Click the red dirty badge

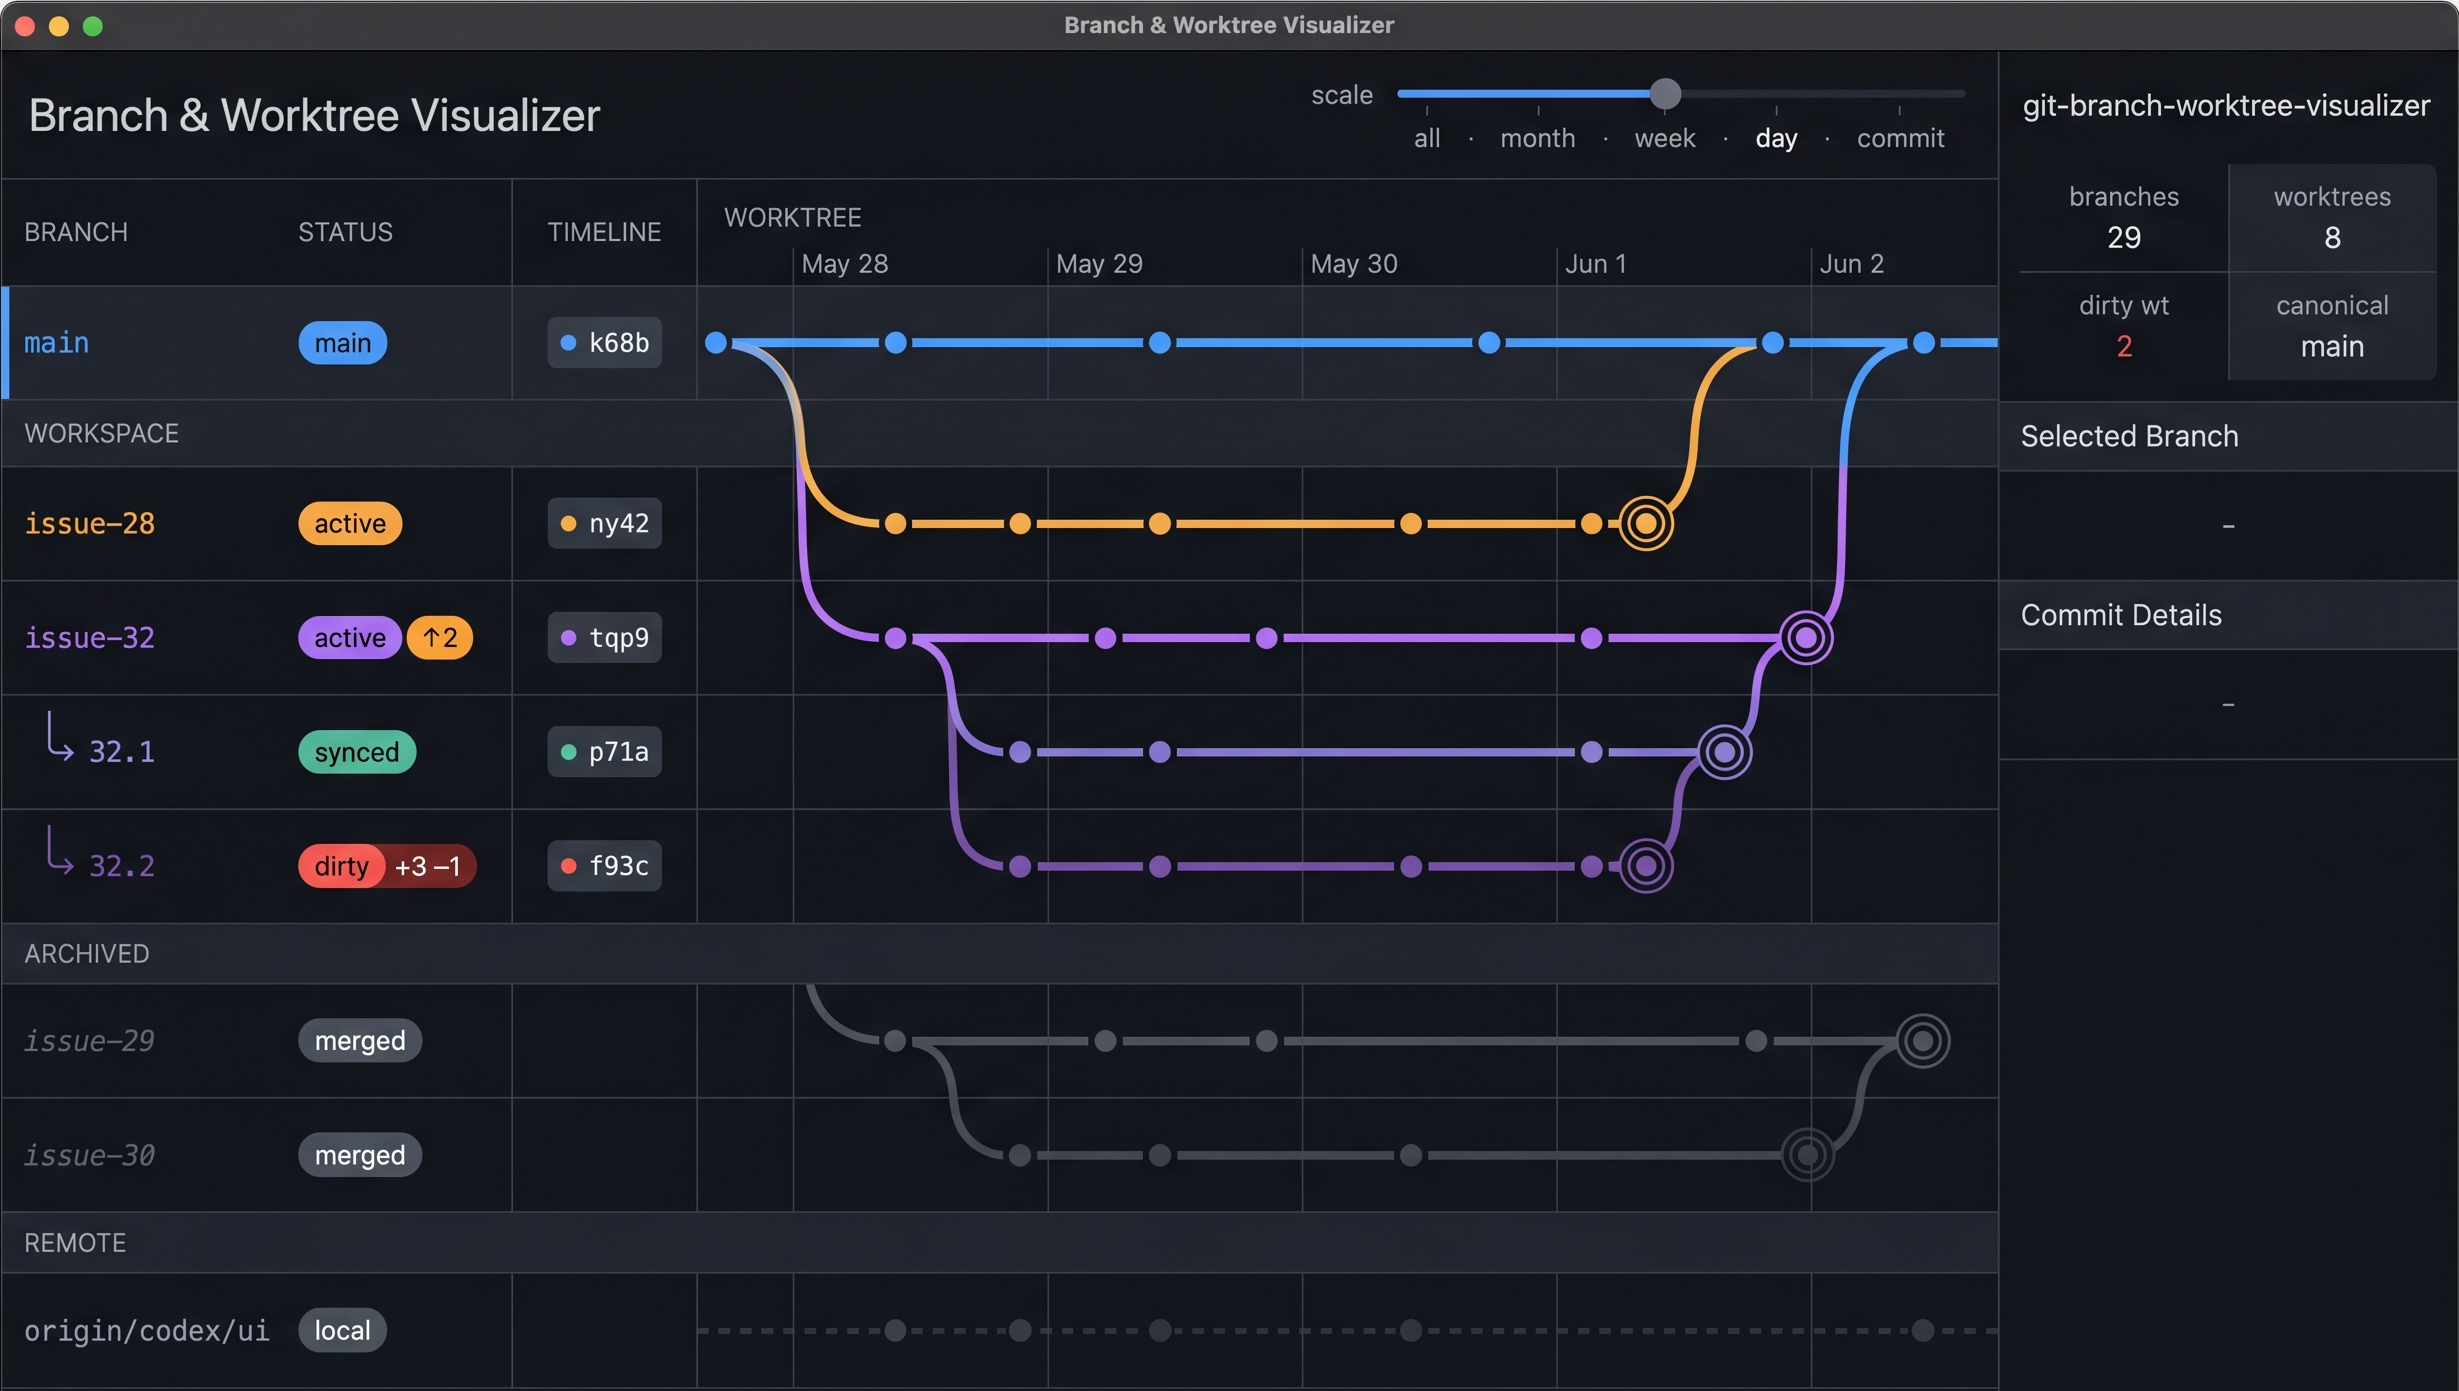point(341,866)
